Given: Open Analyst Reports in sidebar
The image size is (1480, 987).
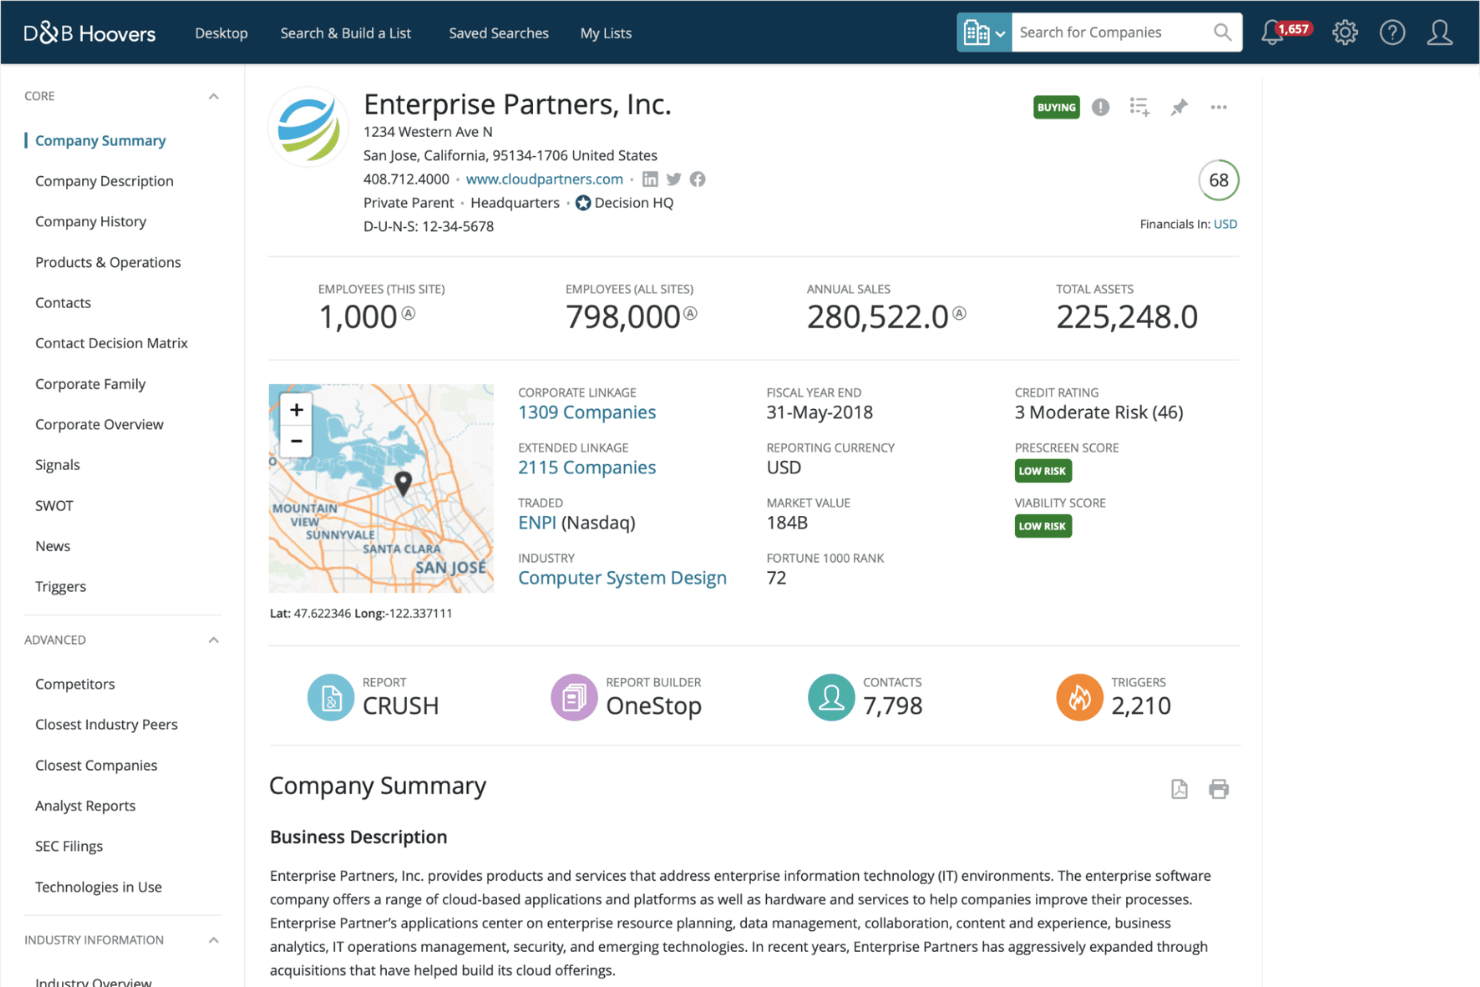Looking at the screenshot, I should click(85, 806).
